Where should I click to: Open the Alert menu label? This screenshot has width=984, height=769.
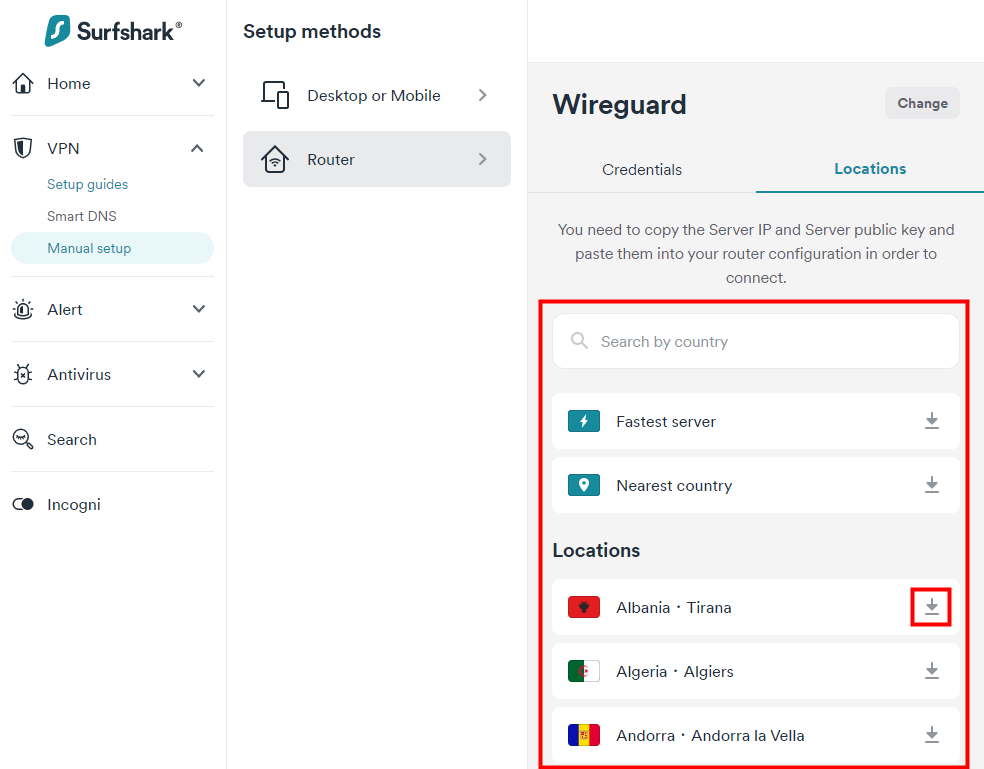pyautogui.click(x=65, y=309)
